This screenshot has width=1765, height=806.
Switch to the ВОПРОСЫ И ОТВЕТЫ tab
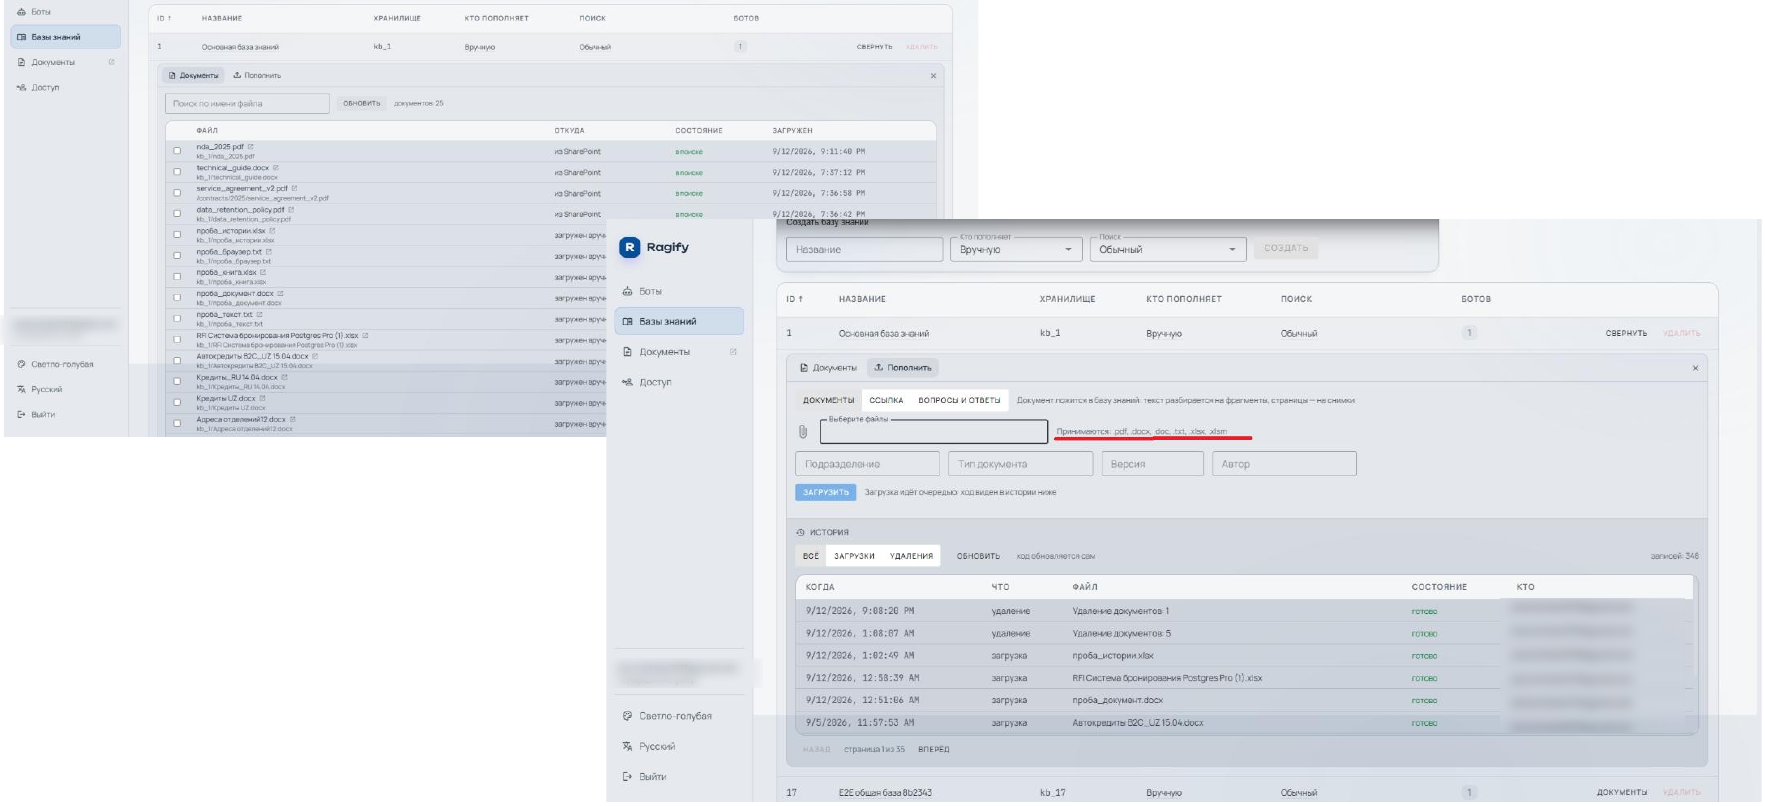(x=959, y=400)
